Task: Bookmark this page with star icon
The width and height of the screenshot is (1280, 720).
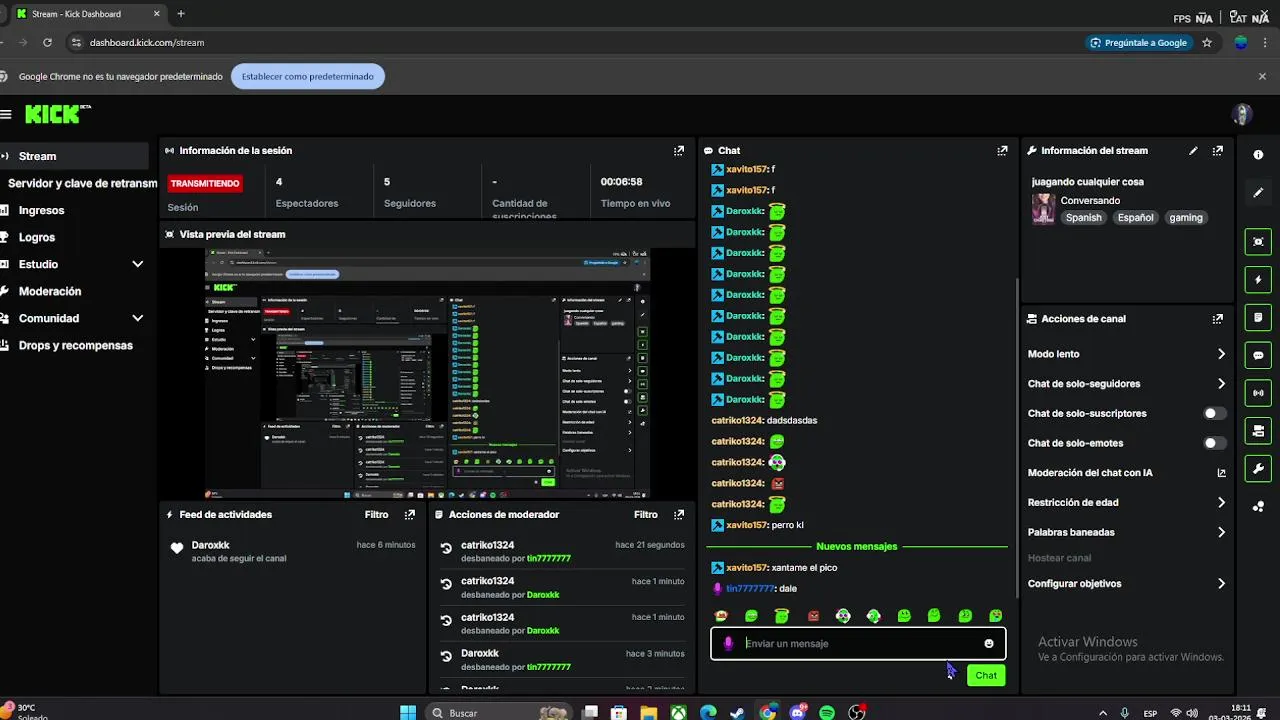Action: click(x=1207, y=43)
